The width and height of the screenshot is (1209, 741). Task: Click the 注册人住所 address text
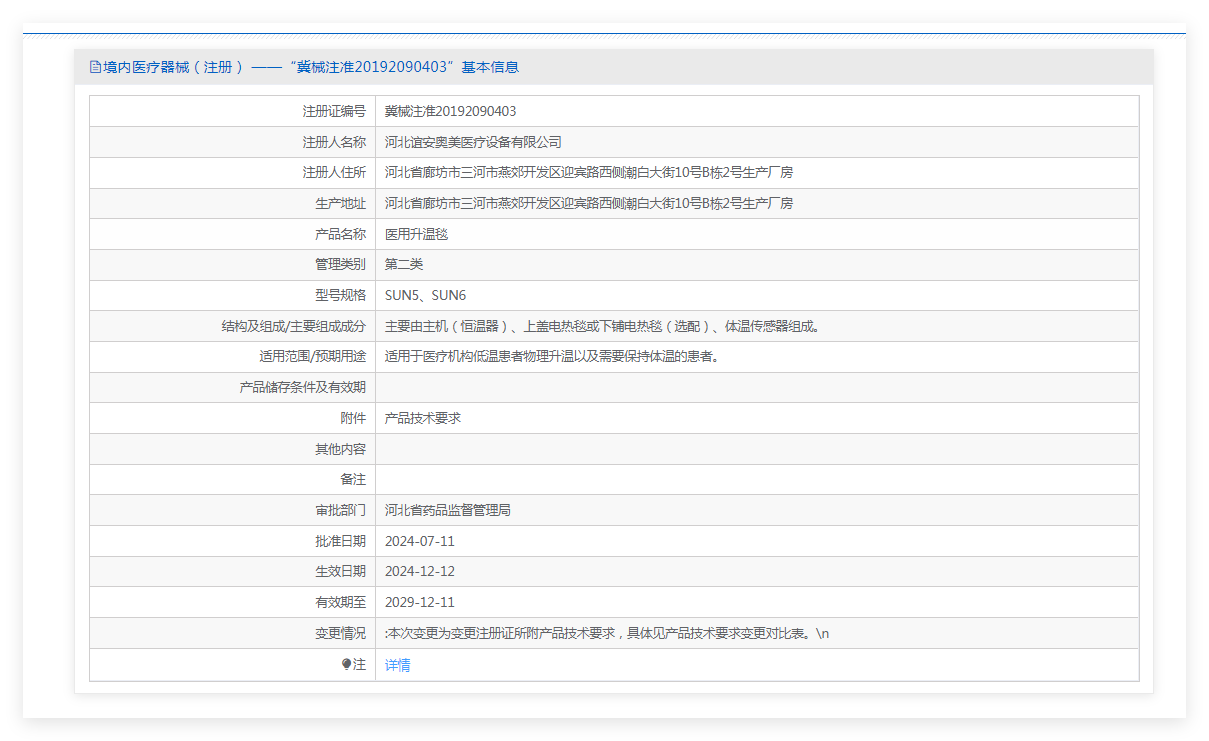pyautogui.click(x=588, y=172)
